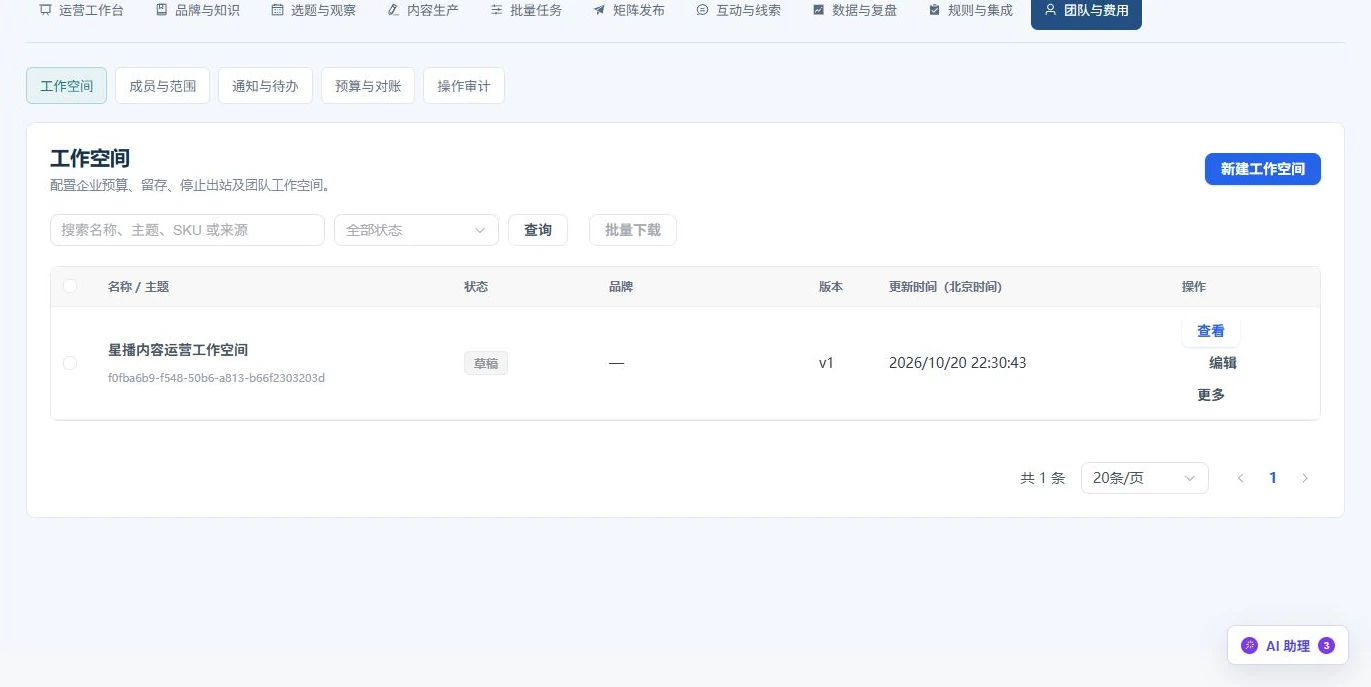Open the 运营工作台 menu
1371x687 pixels.
(x=81, y=10)
